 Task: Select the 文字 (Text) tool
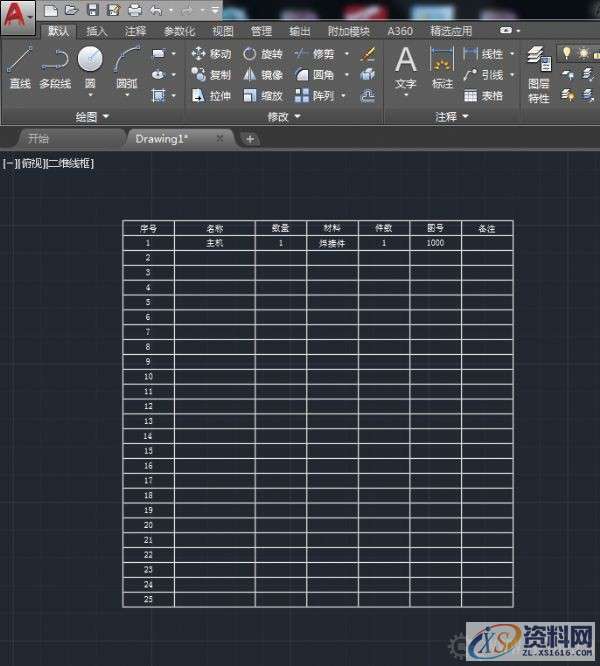406,68
